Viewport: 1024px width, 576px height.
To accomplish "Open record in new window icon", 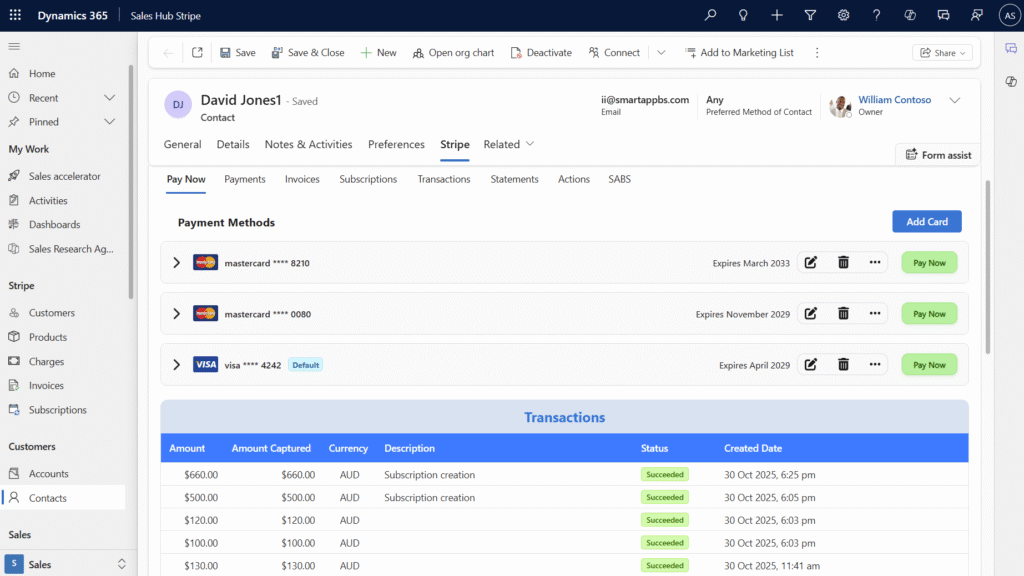I will (197, 53).
